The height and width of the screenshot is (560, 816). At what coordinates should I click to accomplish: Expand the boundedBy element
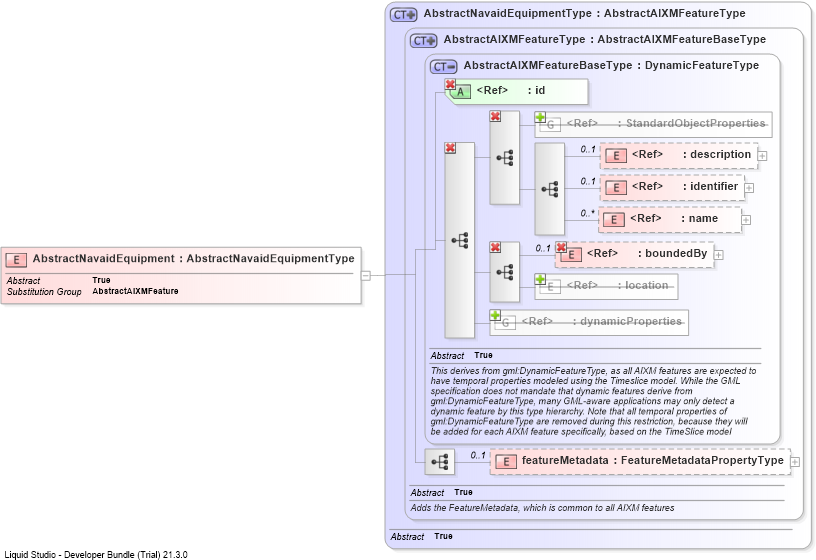point(719,254)
